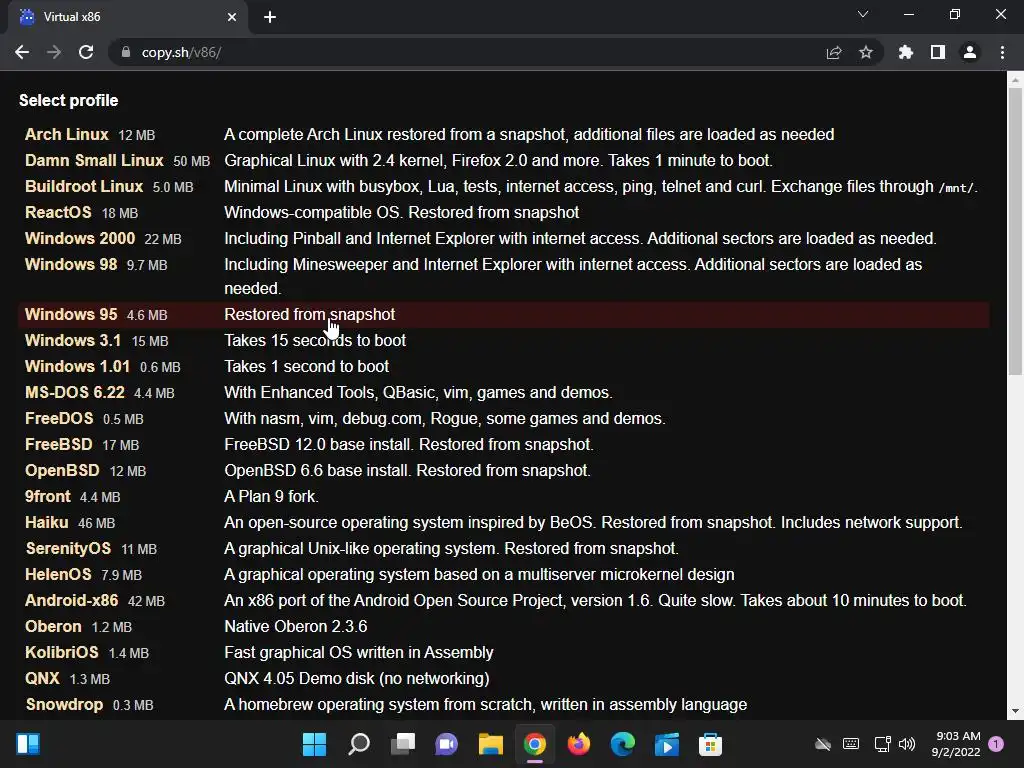Open a new tab with plus button
1024x768 pixels.
(270, 17)
